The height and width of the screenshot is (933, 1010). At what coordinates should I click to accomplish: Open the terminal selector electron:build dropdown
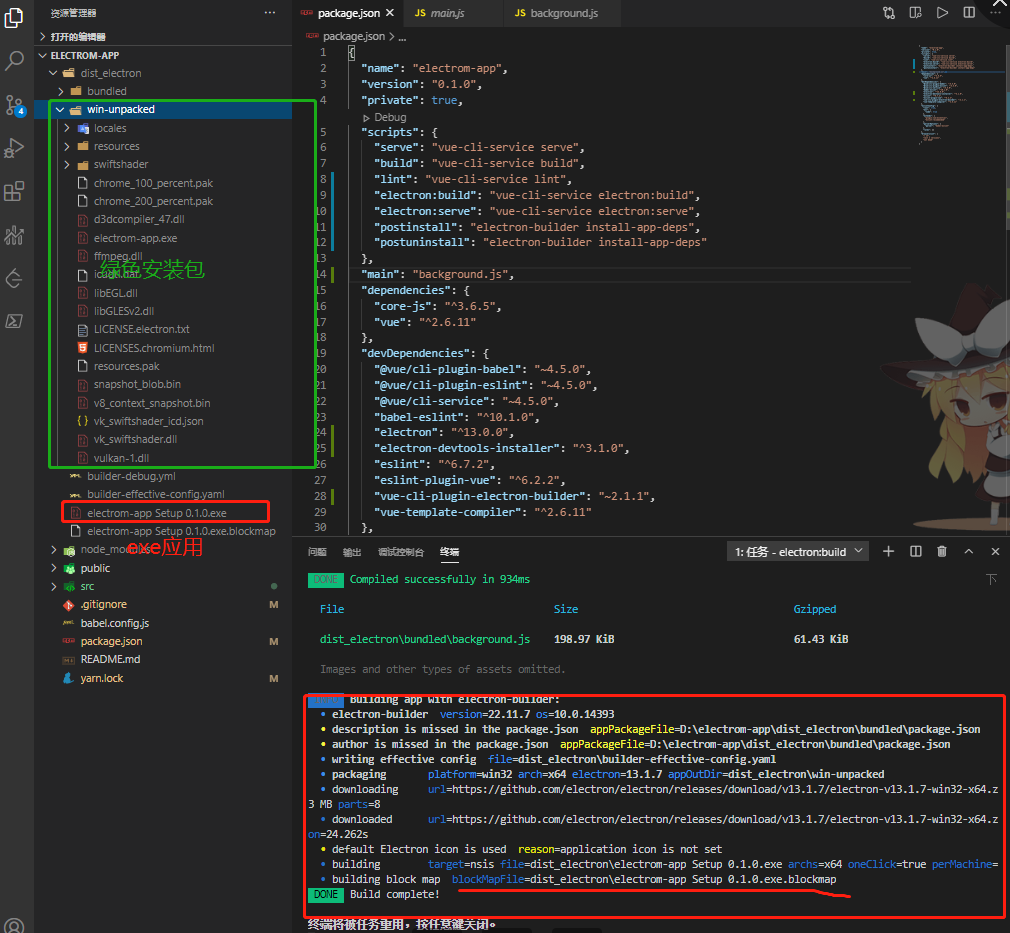797,552
